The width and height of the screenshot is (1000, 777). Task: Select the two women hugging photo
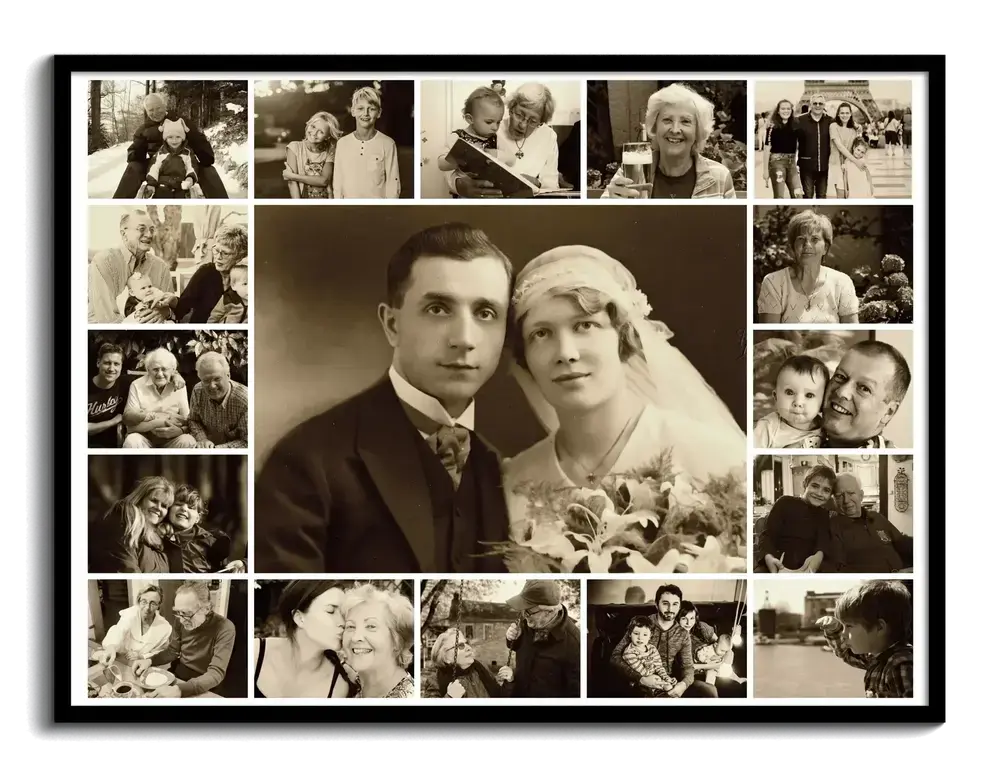point(168,514)
